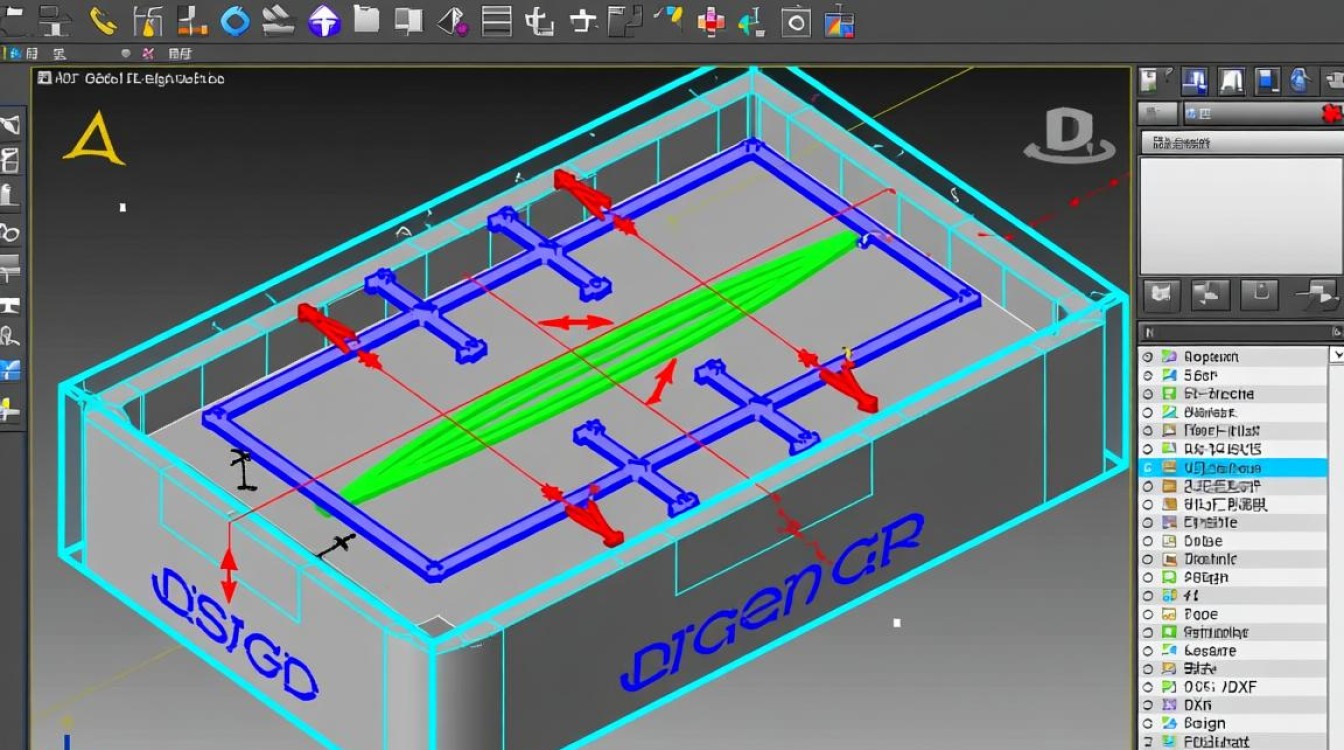Select the radio circle for Boign row
The width and height of the screenshot is (1344, 750).
pyautogui.click(x=1148, y=723)
